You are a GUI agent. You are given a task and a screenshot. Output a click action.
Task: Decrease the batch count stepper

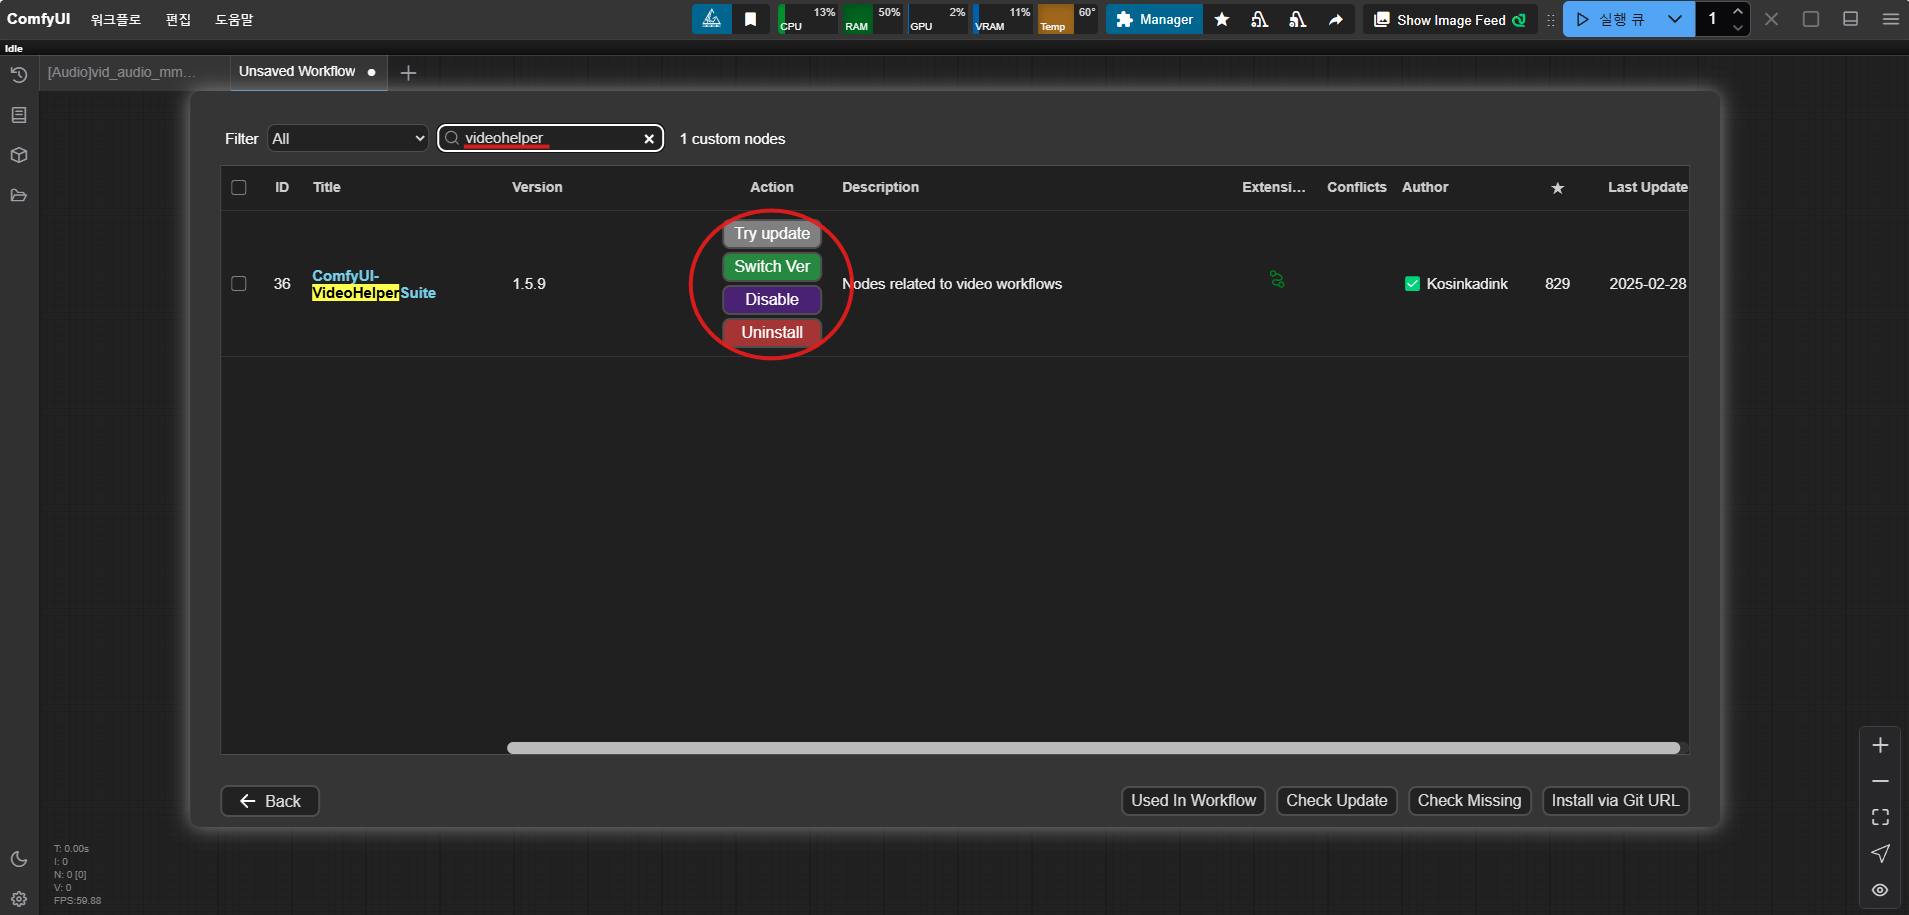(x=1738, y=28)
